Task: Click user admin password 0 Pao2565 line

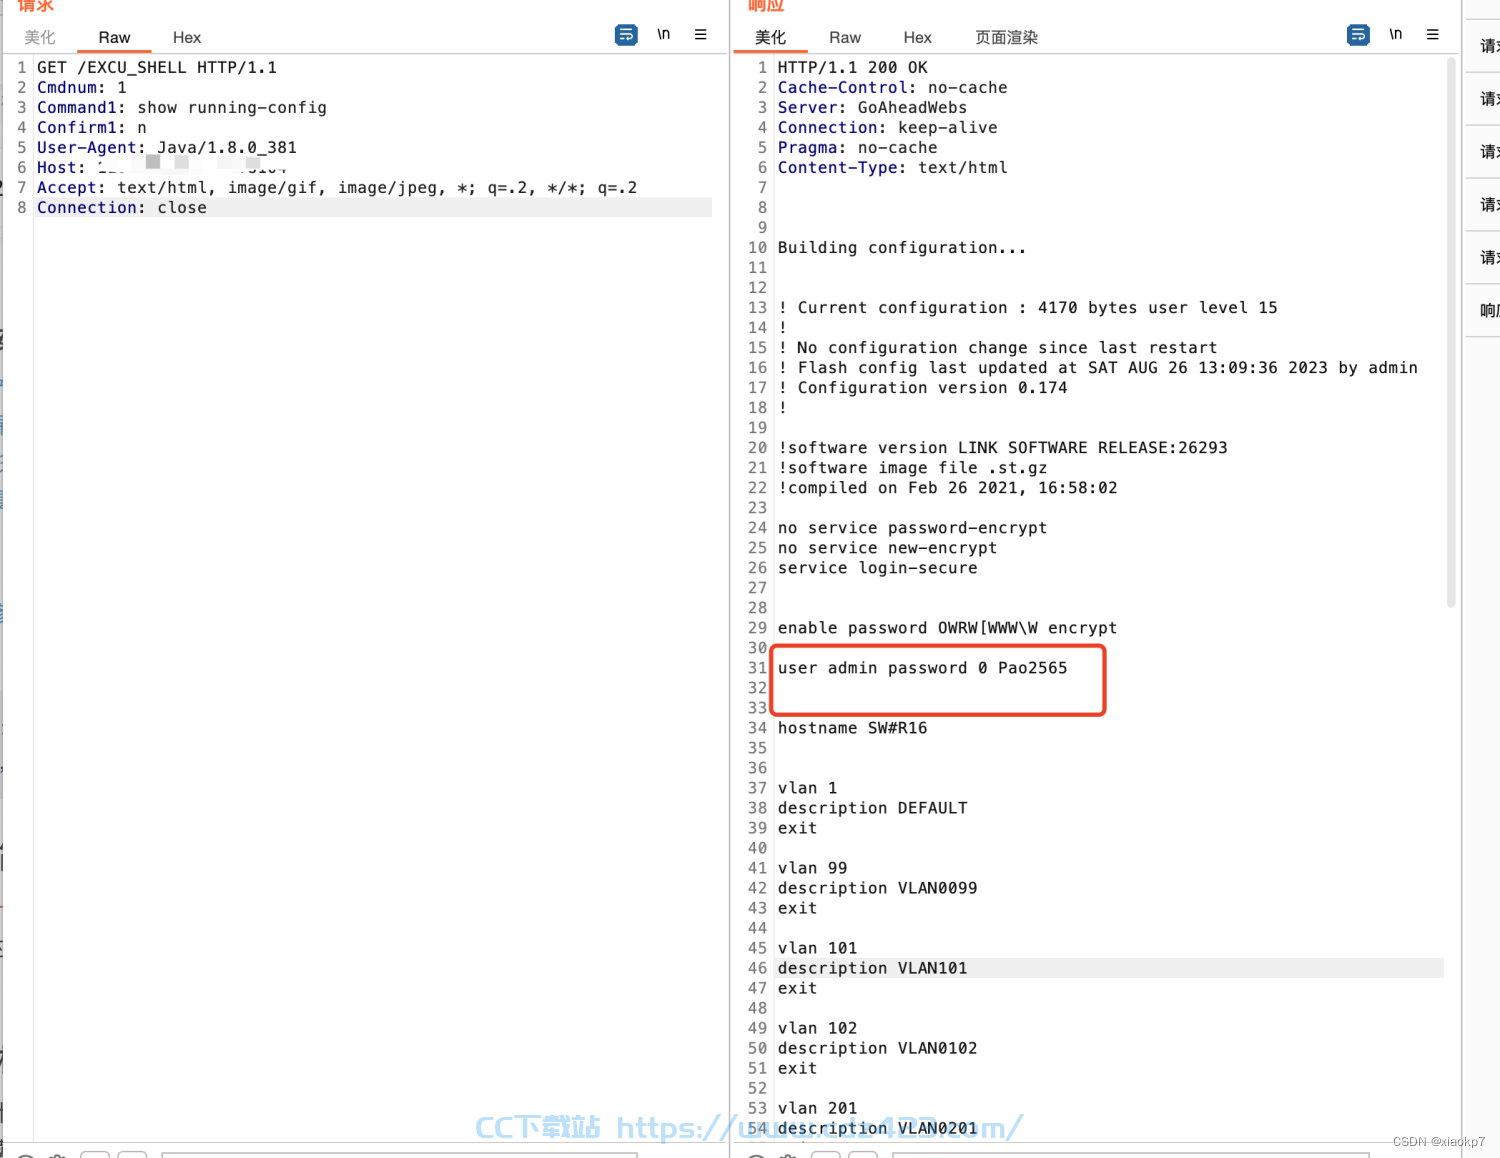Action: coord(923,668)
